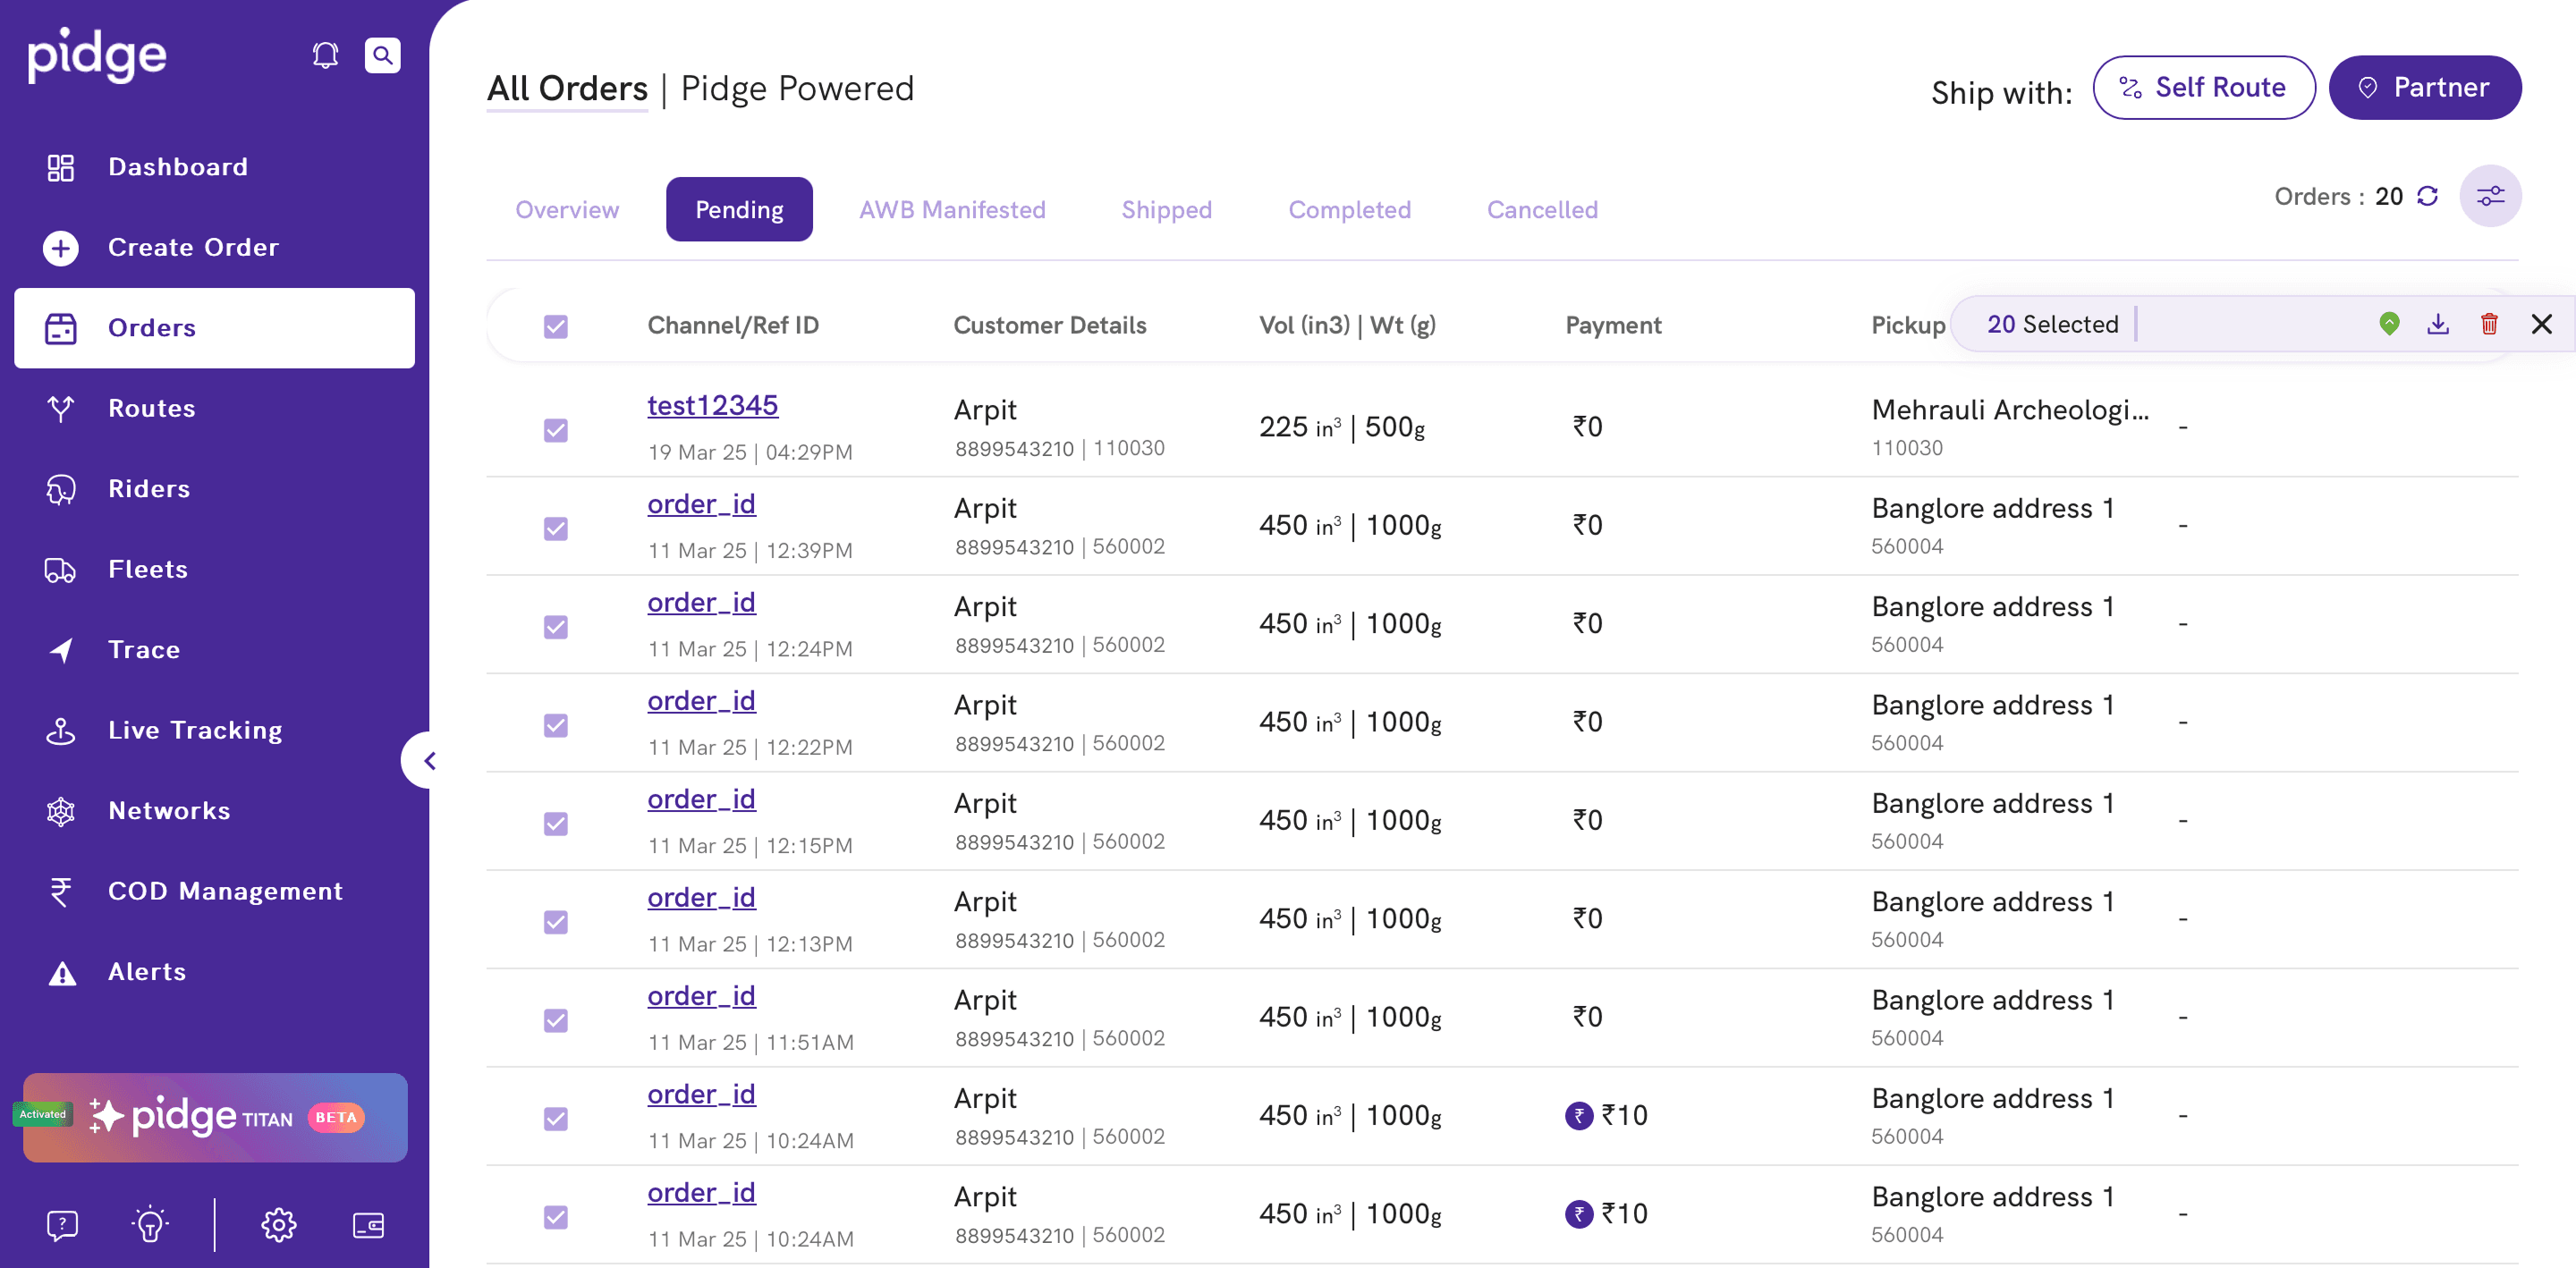
Task: Click the notification bell icon
Action: tap(325, 55)
